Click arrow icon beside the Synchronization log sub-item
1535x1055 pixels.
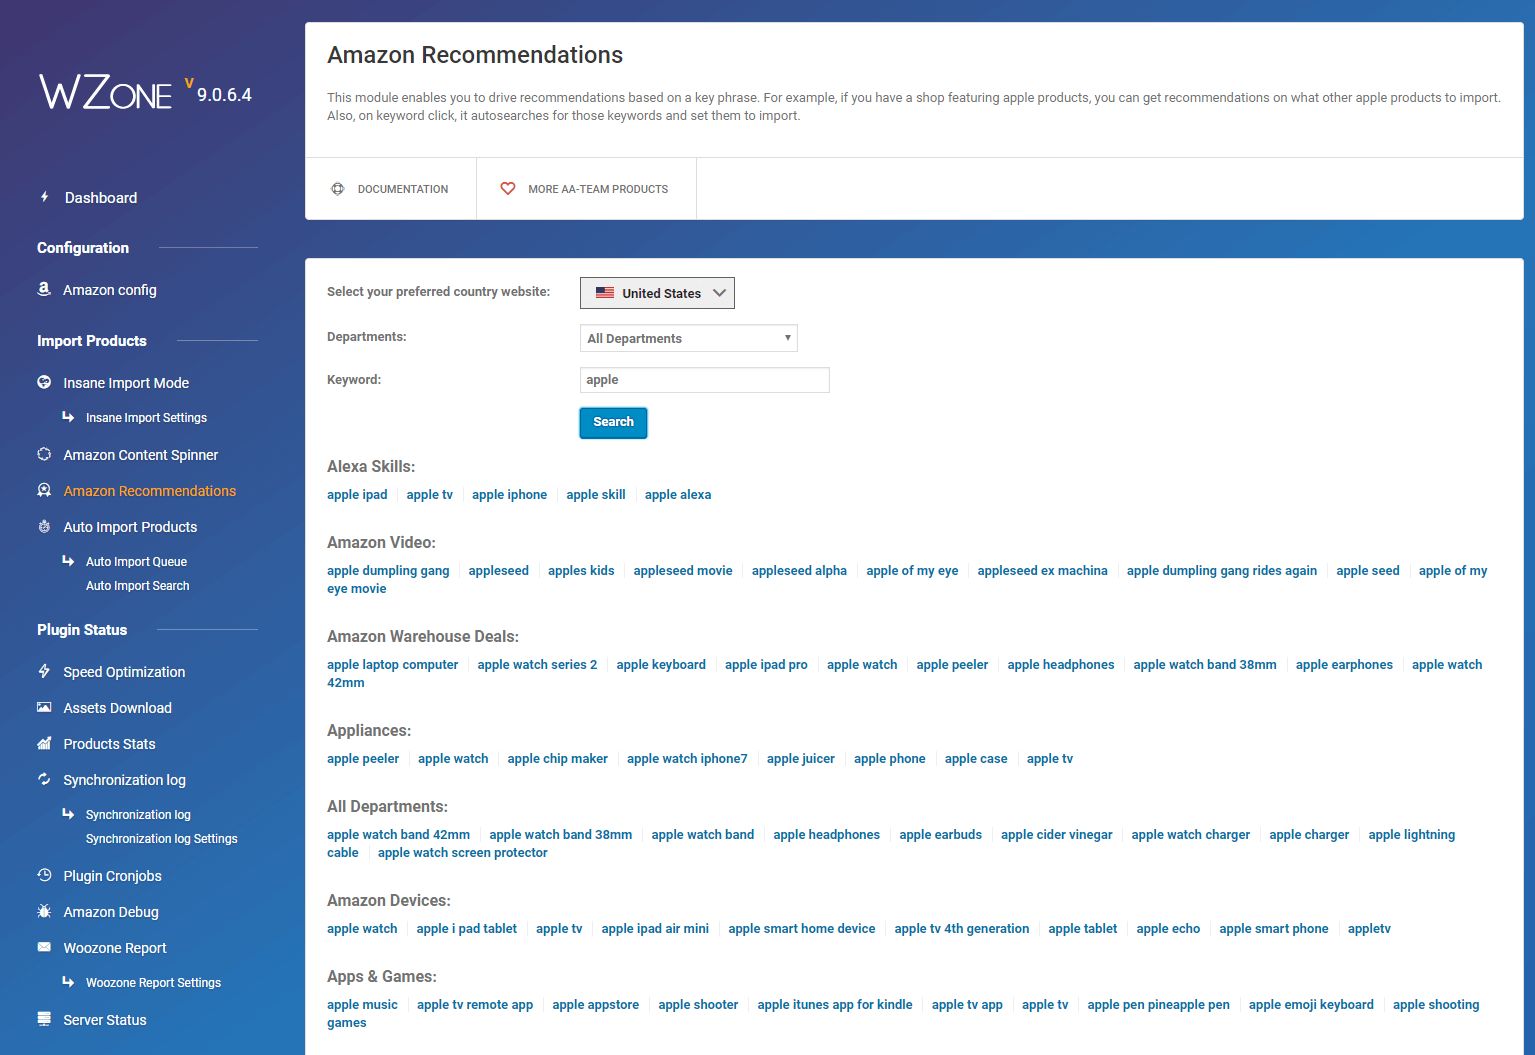(x=68, y=814)
